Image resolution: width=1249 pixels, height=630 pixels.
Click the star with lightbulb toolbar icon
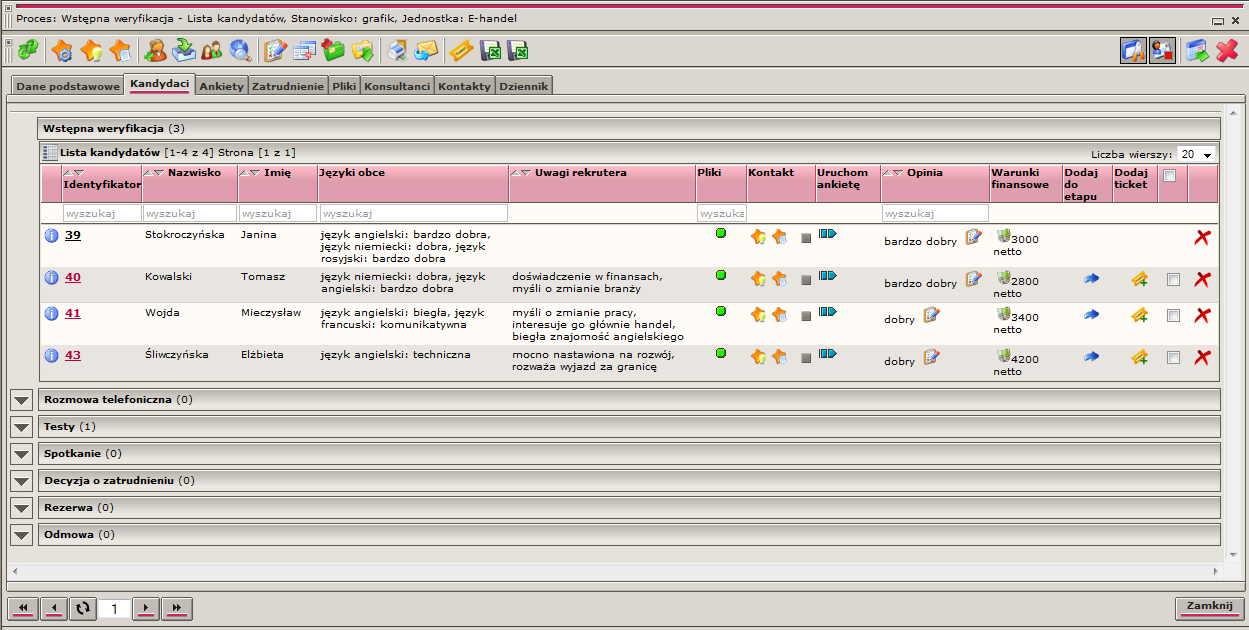coord(91,50)
